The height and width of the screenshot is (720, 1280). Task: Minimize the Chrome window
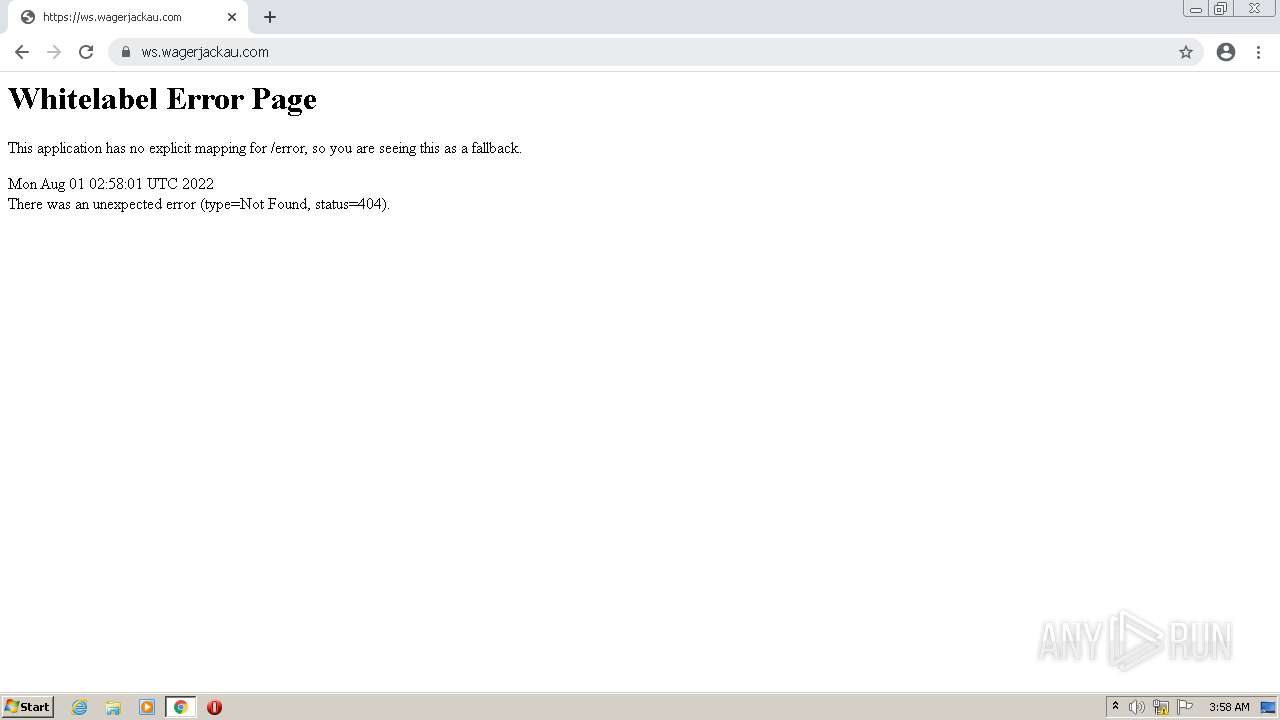click(1196, 9)
